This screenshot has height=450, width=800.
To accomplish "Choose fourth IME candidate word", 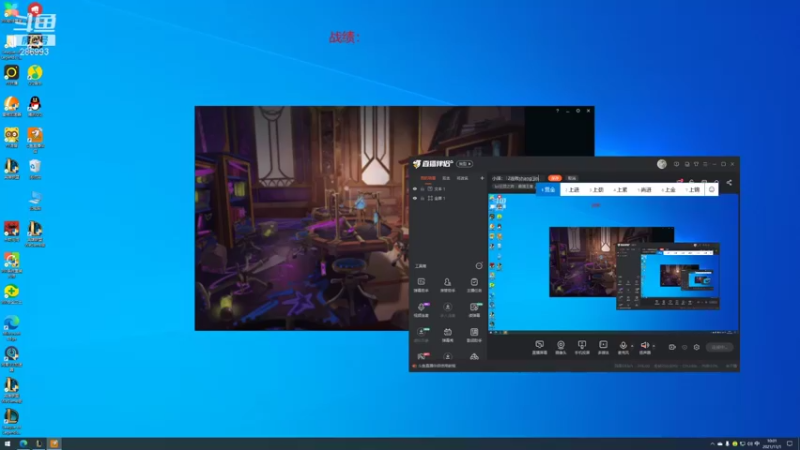I will [621, 189].
